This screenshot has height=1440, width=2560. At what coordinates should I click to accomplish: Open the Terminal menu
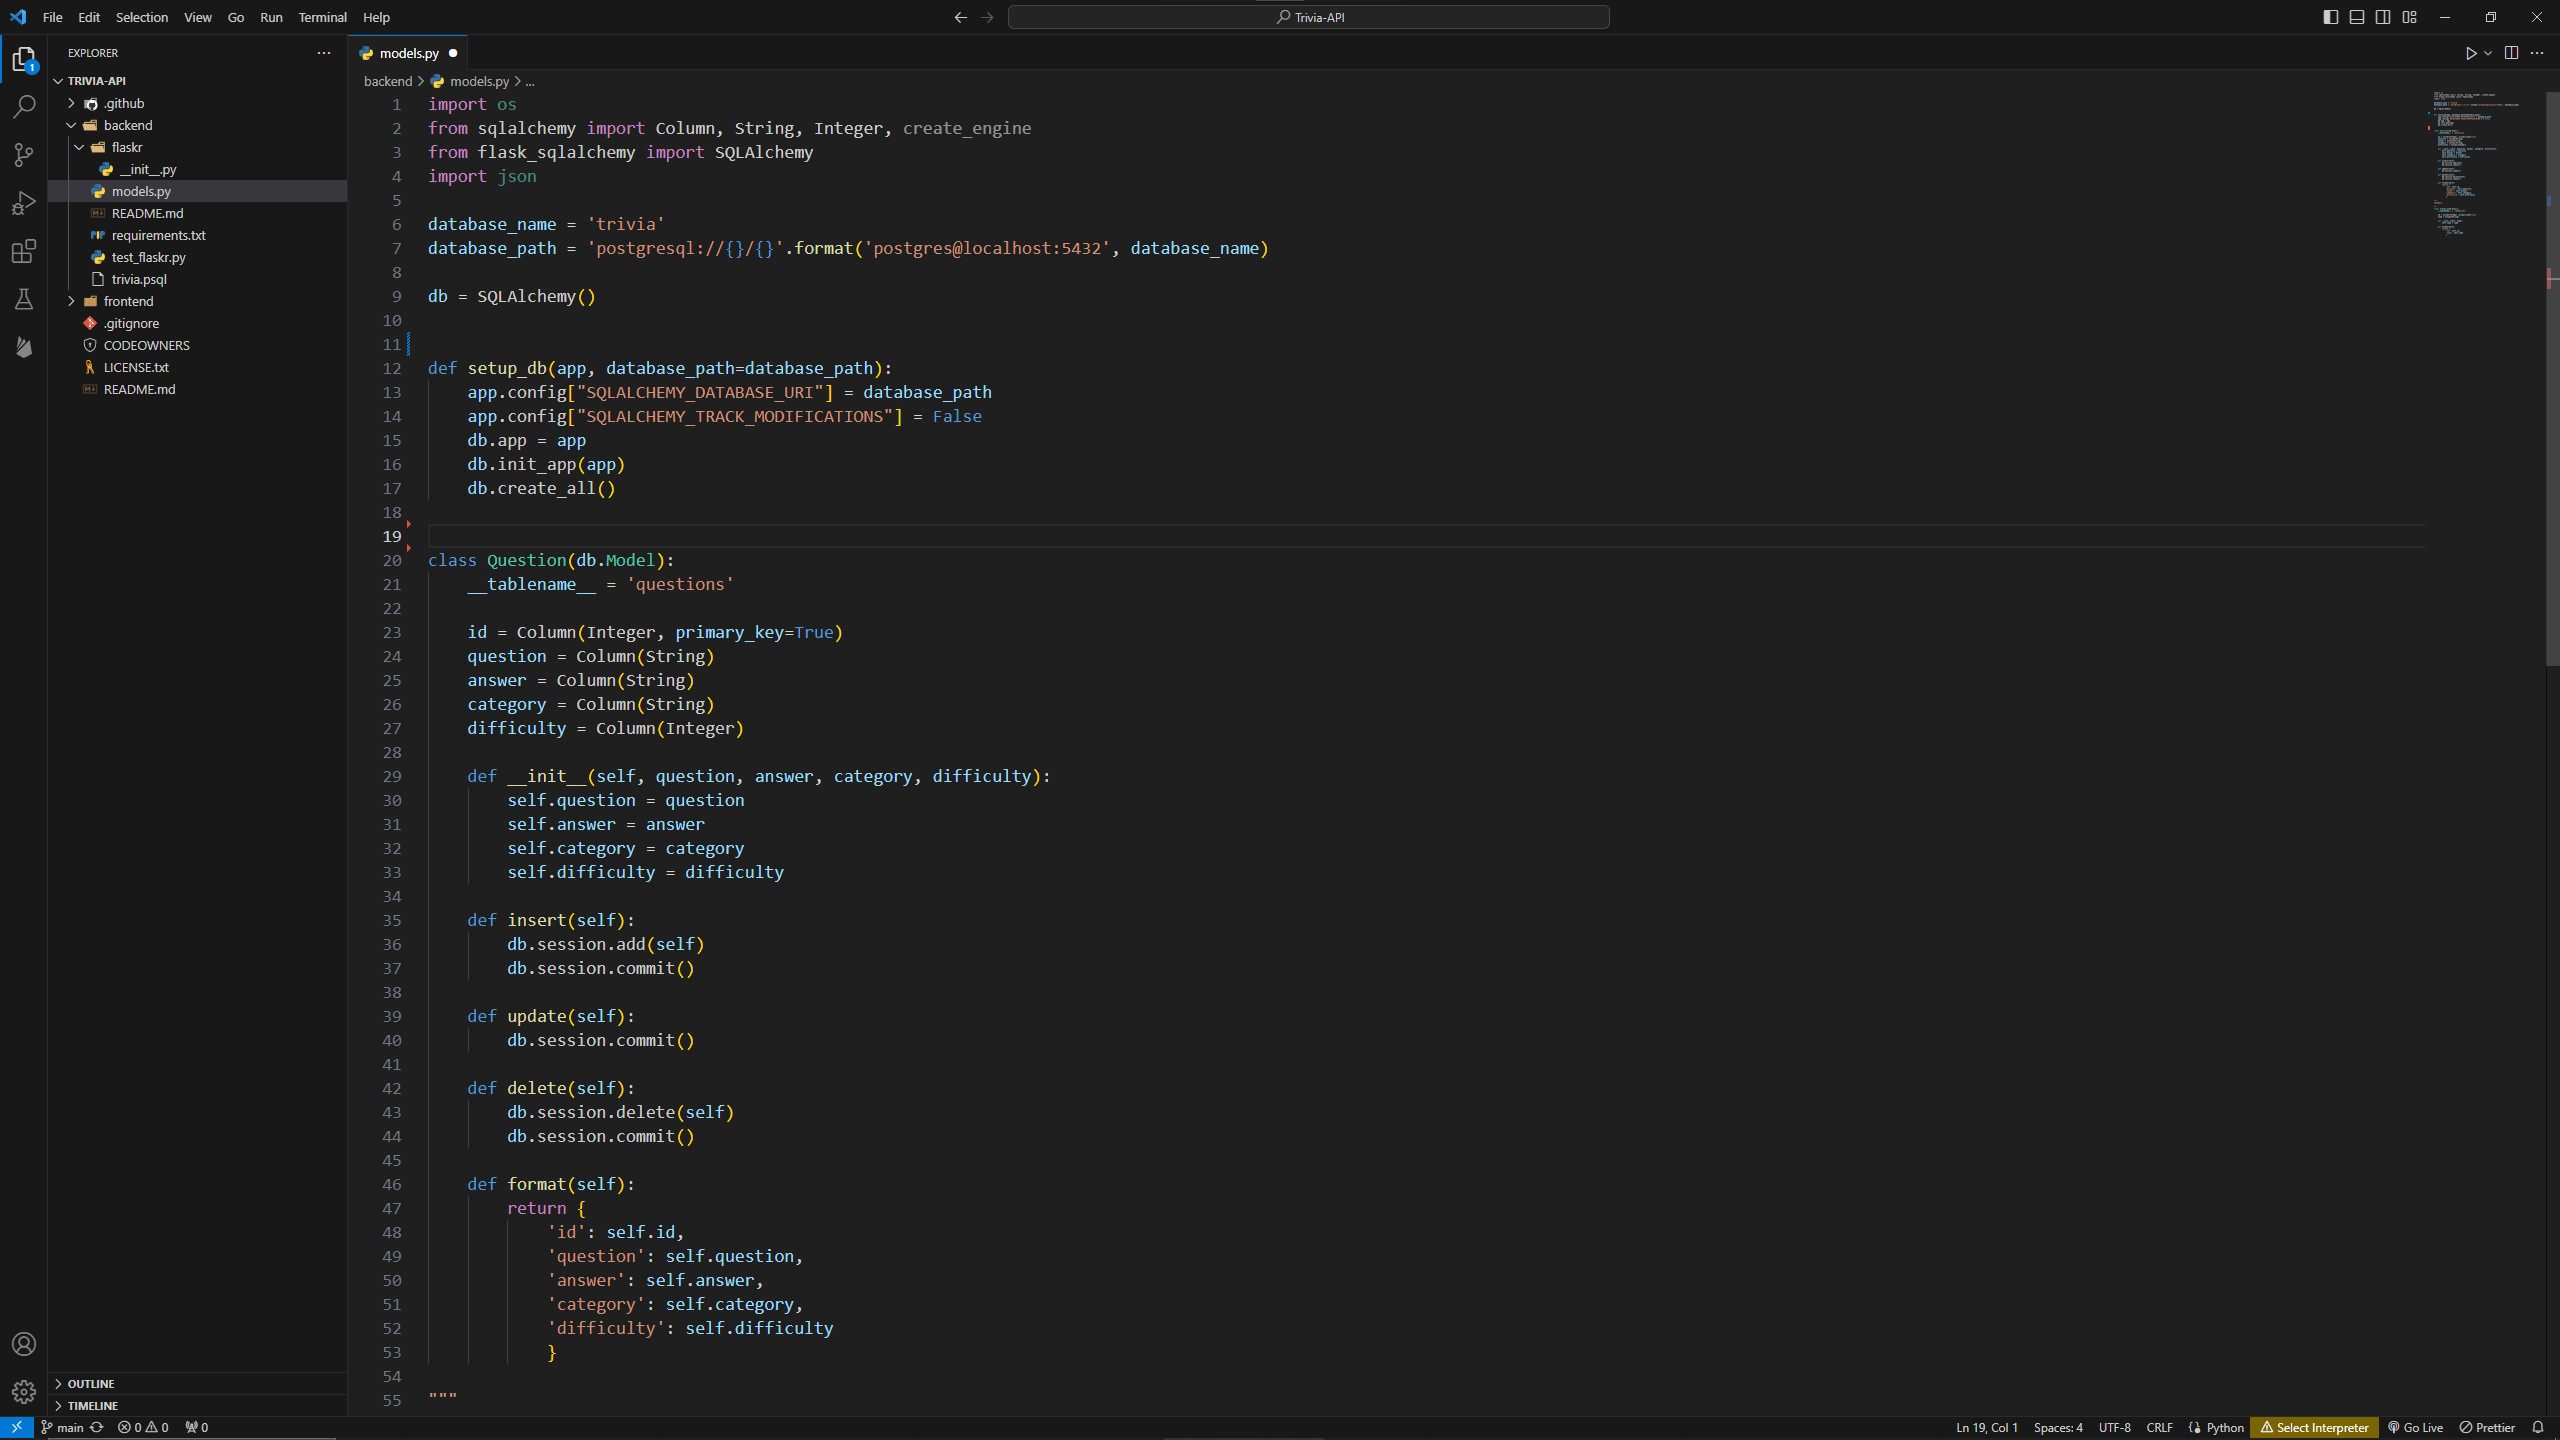coord(322,17)
